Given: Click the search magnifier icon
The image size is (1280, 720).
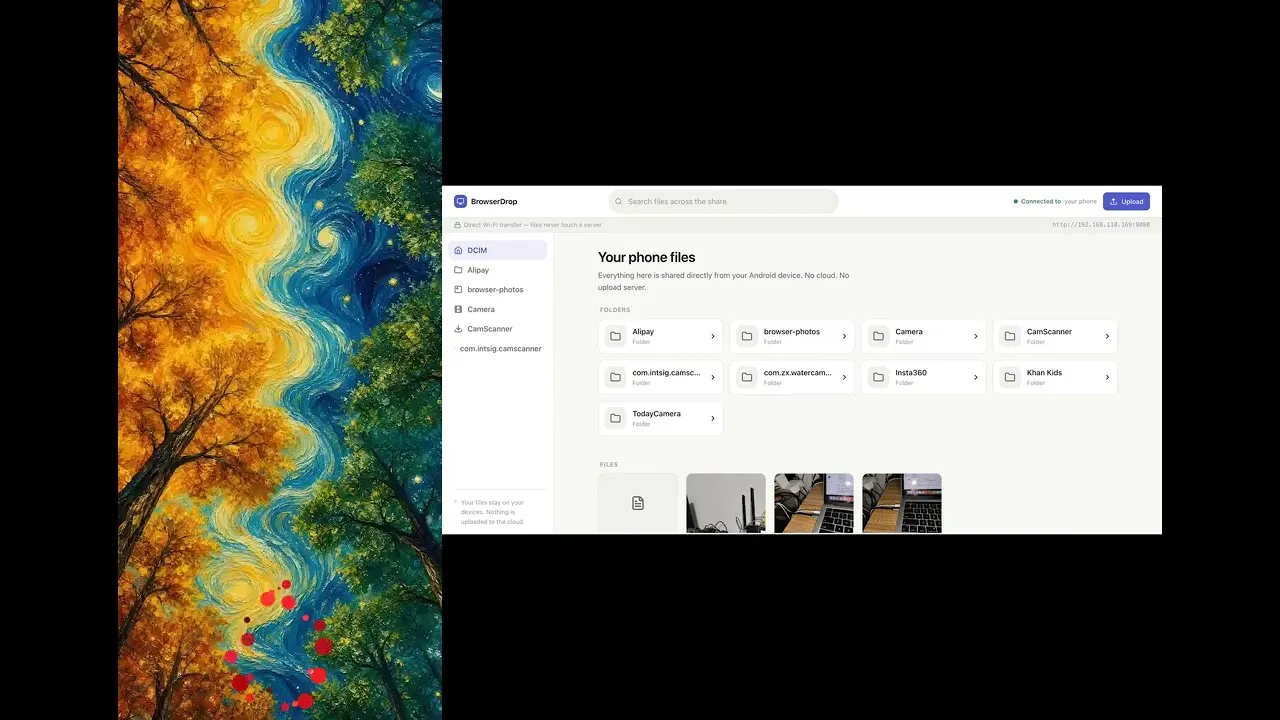Looking at the screenshot, I should tap(619, 202).
